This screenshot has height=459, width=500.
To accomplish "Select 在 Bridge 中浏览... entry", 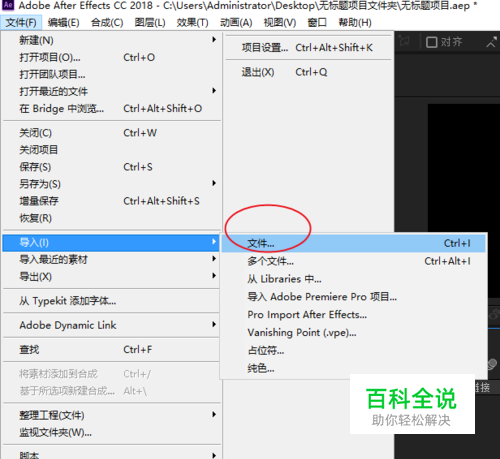I will 112,108.
